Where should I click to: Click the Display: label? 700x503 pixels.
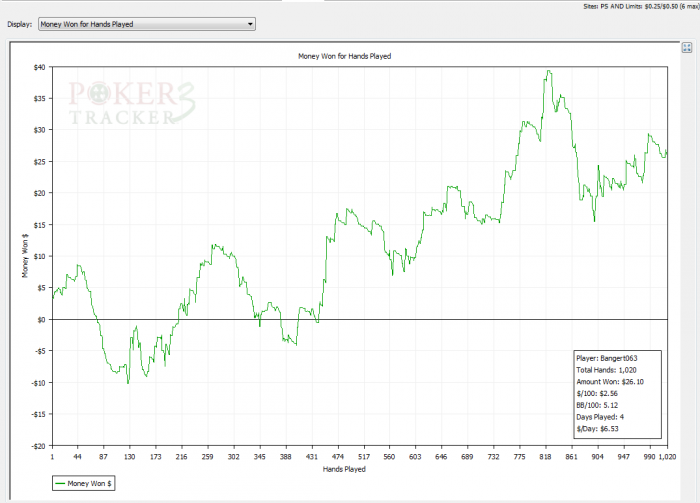(x=20, y=24)
